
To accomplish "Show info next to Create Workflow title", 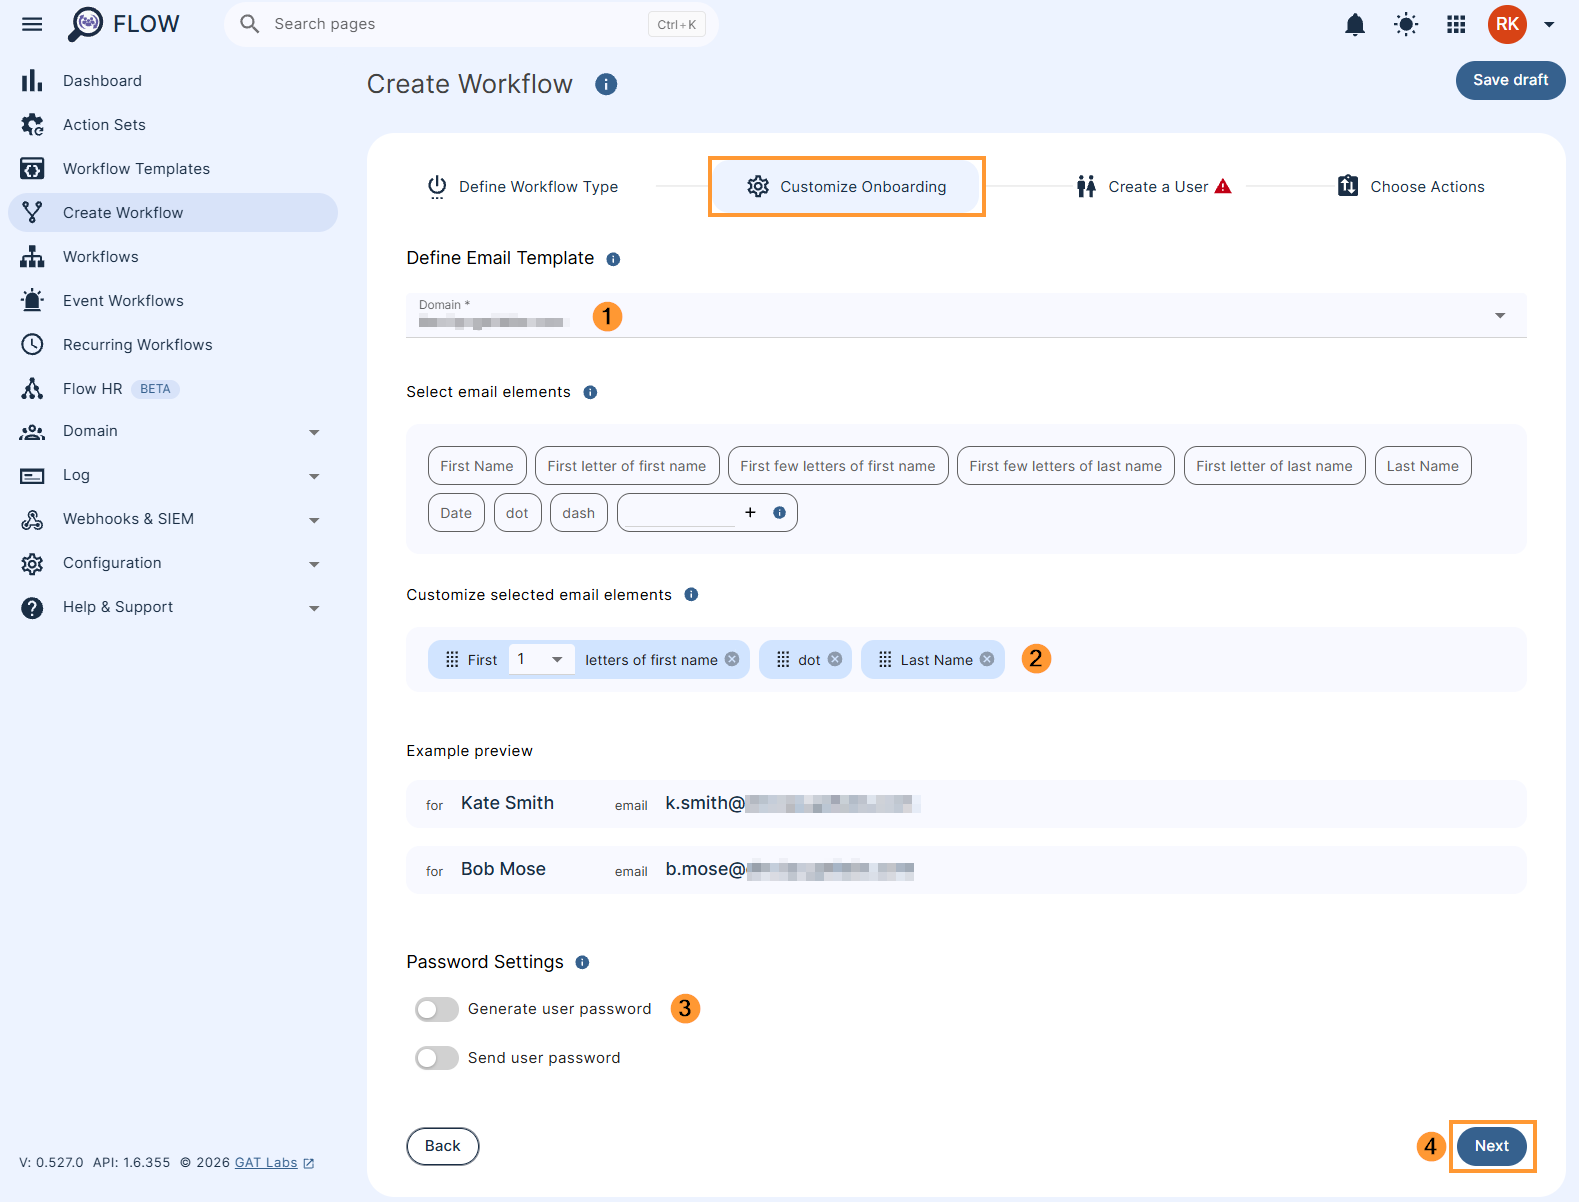I will (x=606, y=84).
